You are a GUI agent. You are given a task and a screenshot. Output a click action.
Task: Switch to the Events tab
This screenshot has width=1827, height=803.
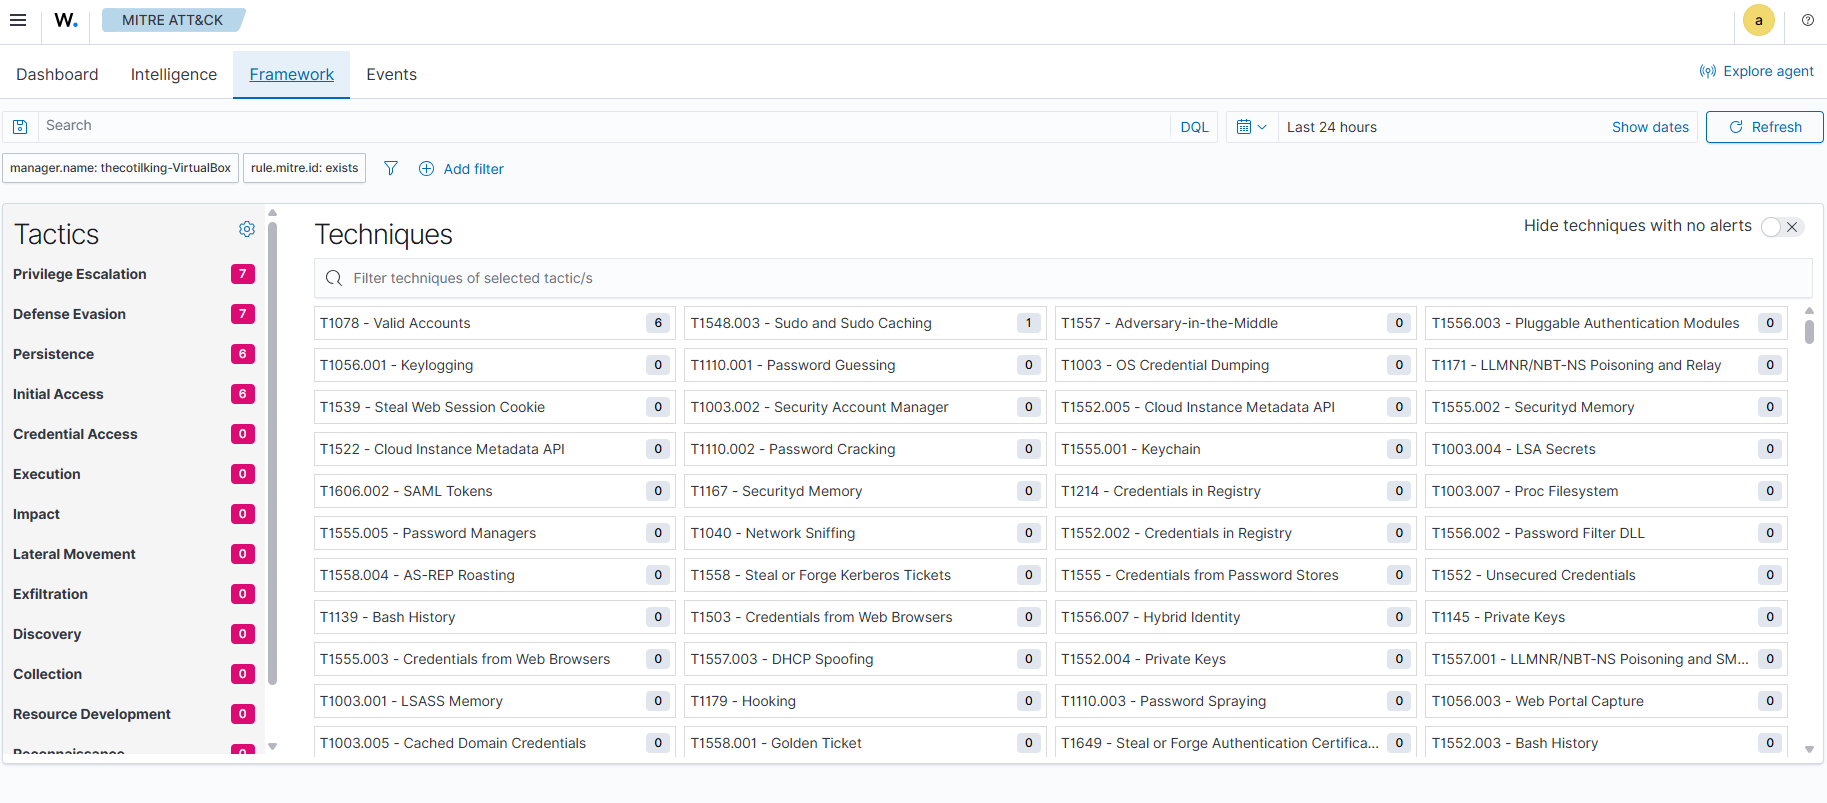[391, 75]
